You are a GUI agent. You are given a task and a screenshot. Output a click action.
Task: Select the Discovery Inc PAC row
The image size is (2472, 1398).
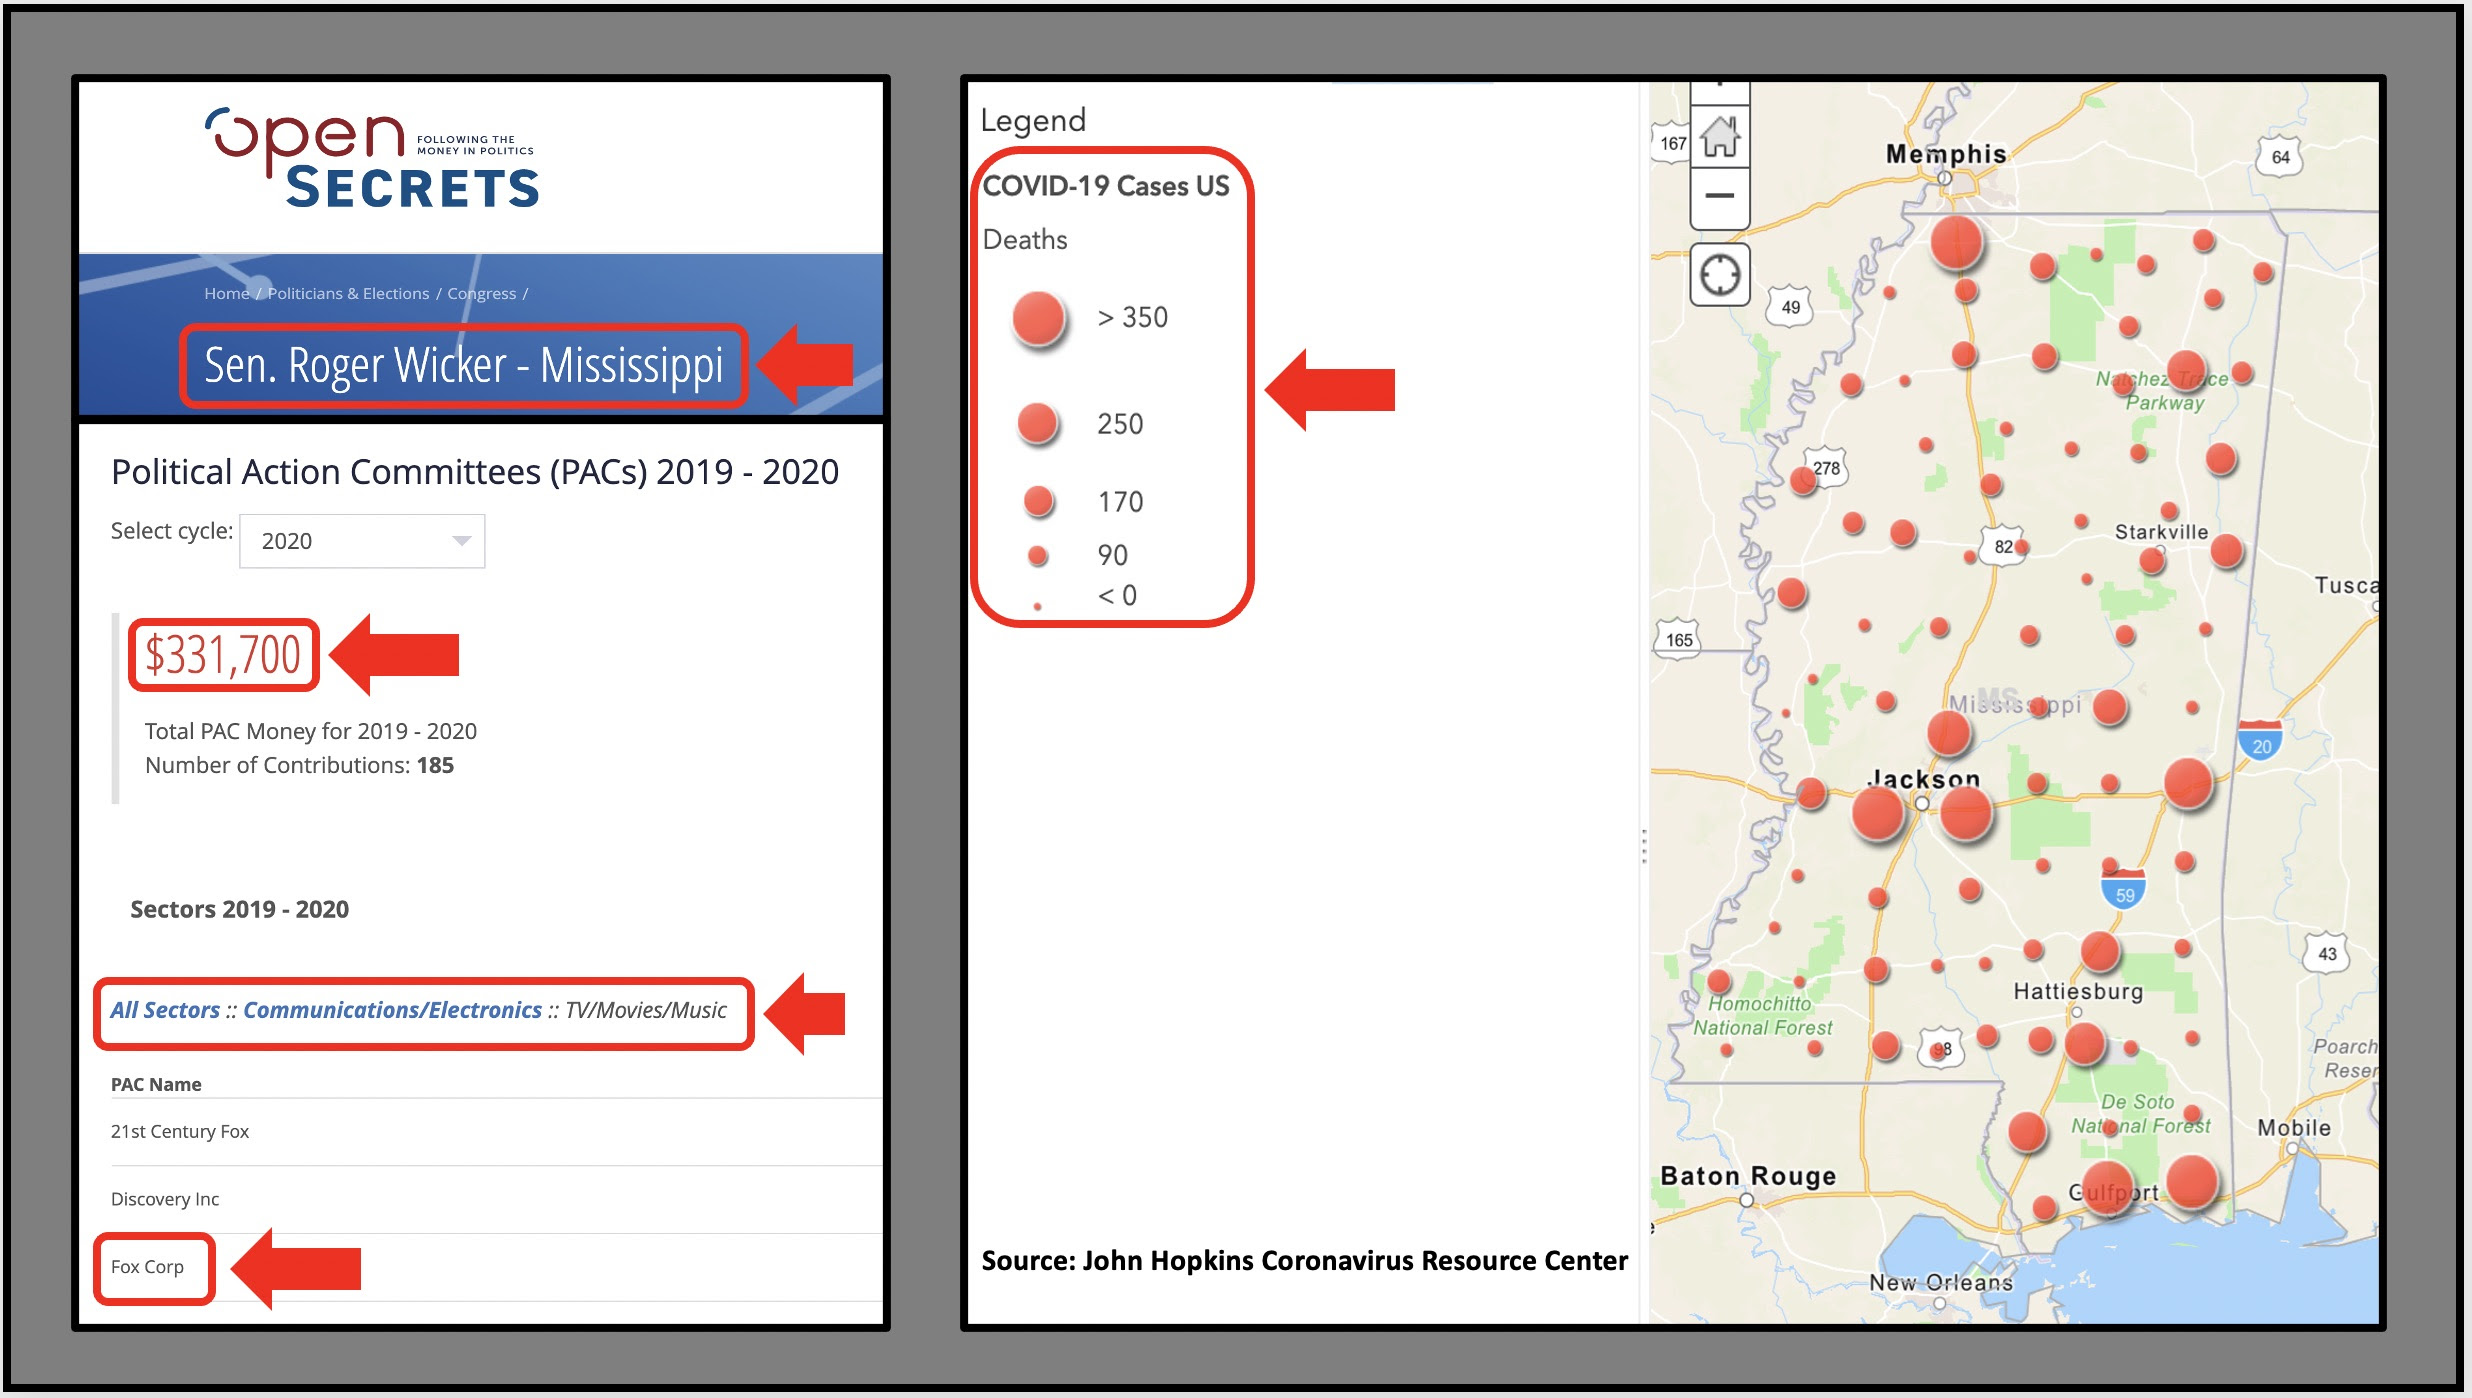pos(496,1199)
